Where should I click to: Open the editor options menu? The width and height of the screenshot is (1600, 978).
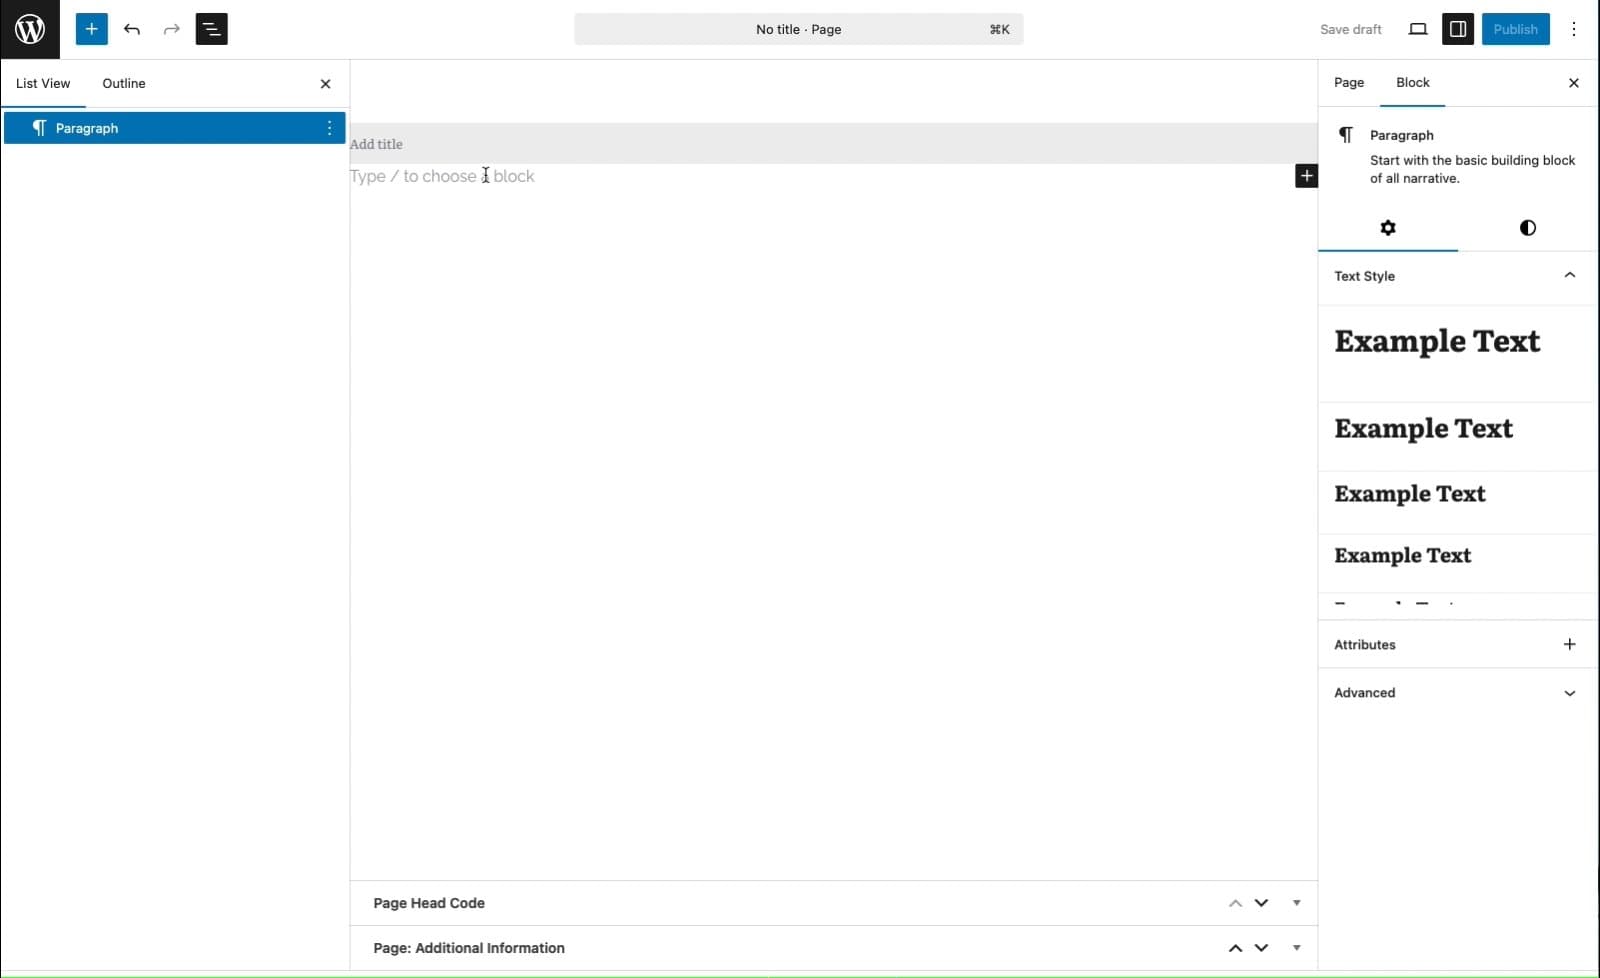pyautogui.click(x=1574, y=29)
